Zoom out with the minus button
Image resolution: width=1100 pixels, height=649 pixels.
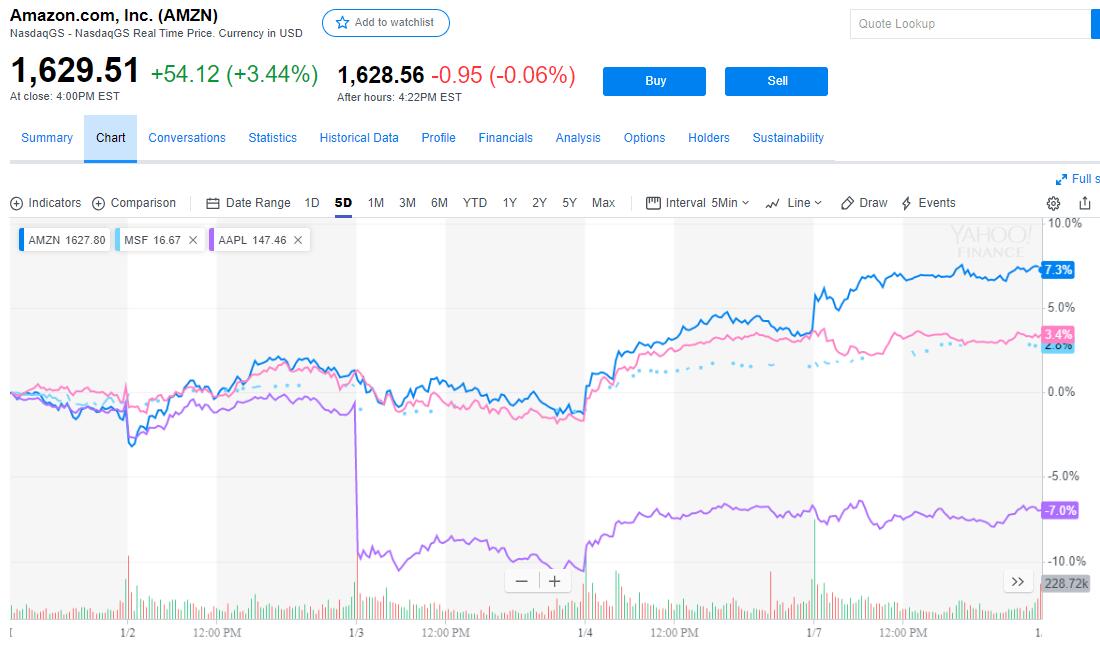pos(522,581)
